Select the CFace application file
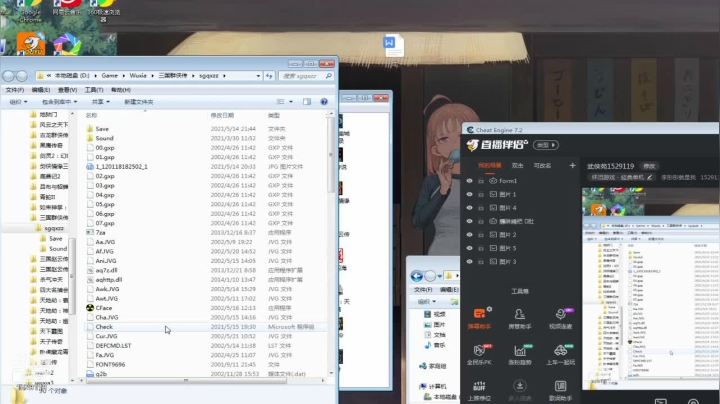Image resolution: width=720 pixels, height=404 pixels. pos(104,308)
